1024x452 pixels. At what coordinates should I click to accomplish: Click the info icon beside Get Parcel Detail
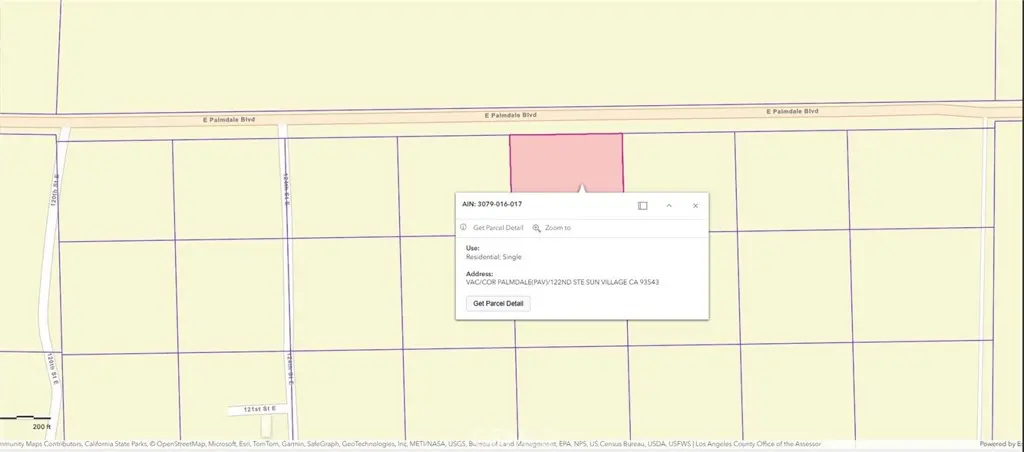pyautogui.click(x=463, y=227)
